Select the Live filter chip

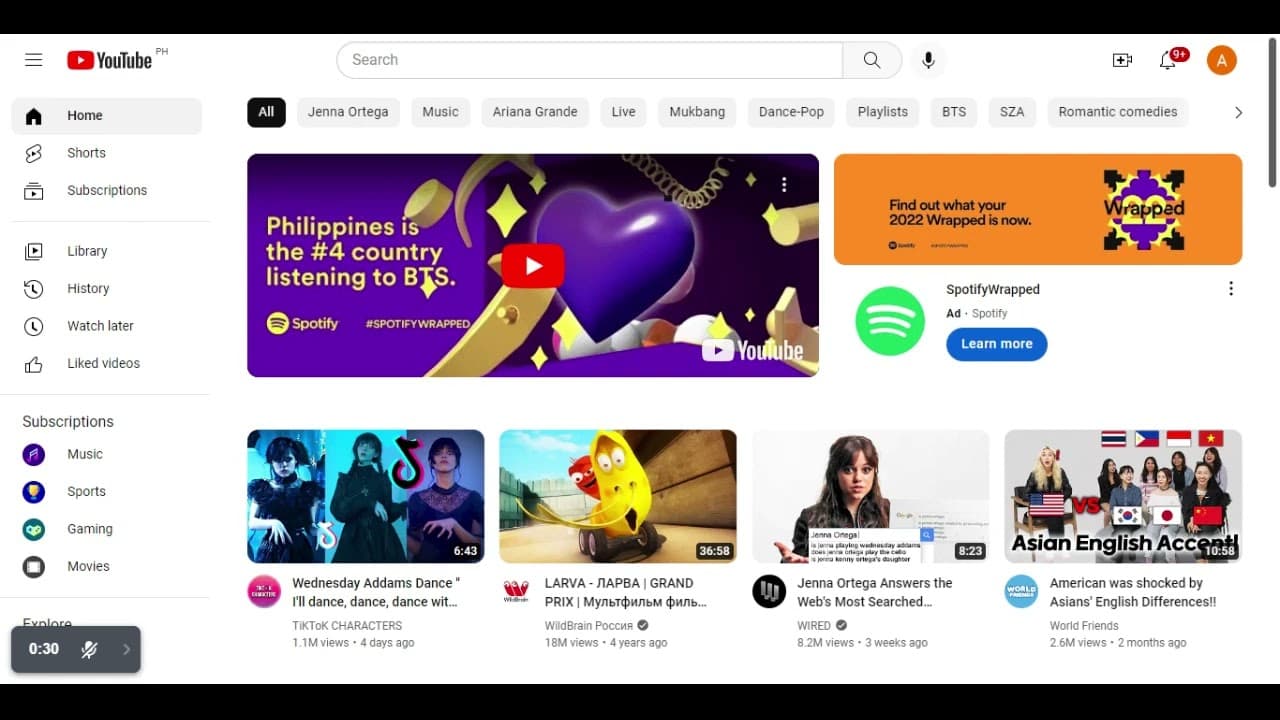(x=623, y=112)
